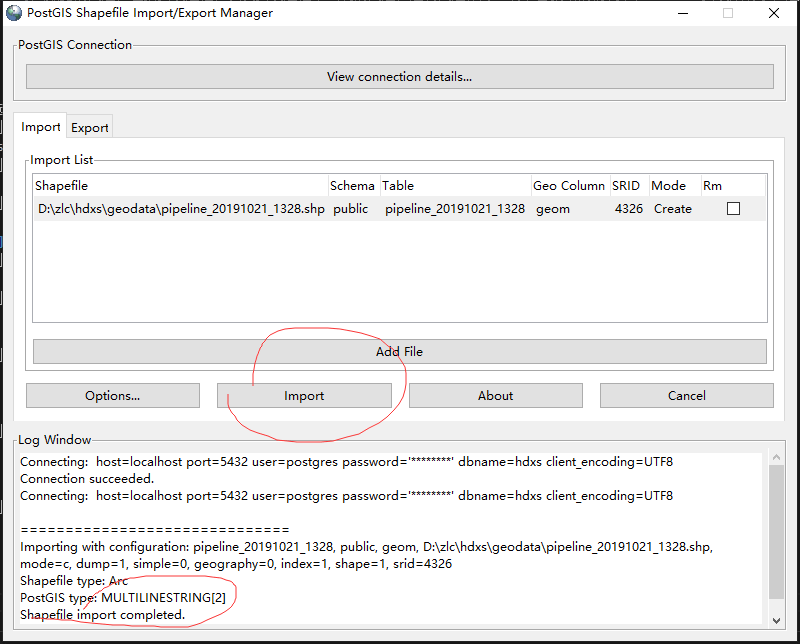This screenshot has height=644, width=800.
Task: Edit the Geo Column value geom
Action: pyautogui.click(x=553, y=209)
